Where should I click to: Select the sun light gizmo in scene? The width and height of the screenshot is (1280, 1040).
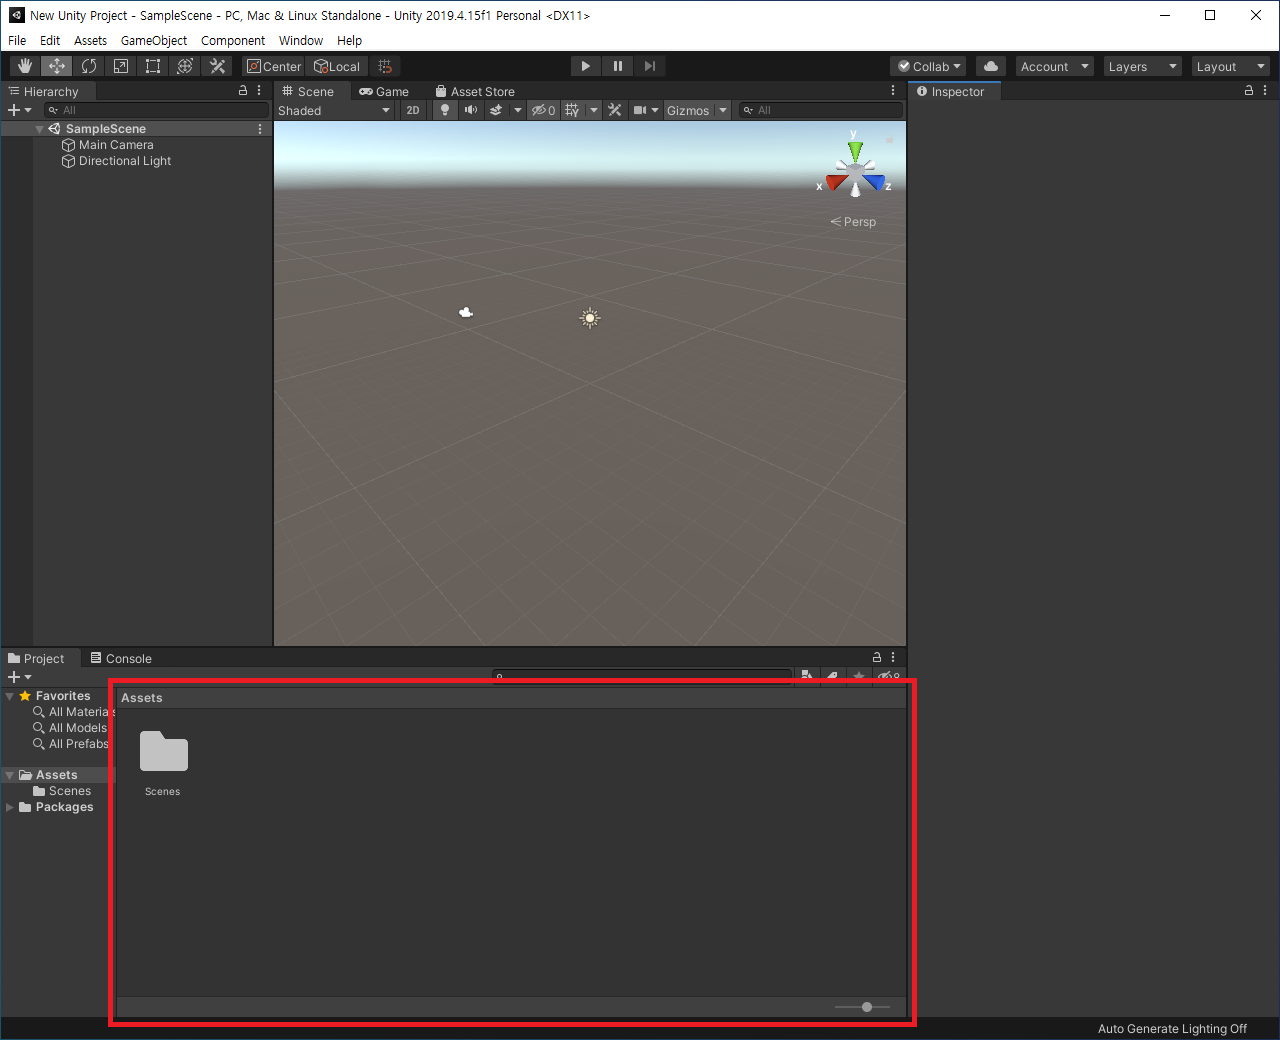pyautogui.click(x=590, y=318)
